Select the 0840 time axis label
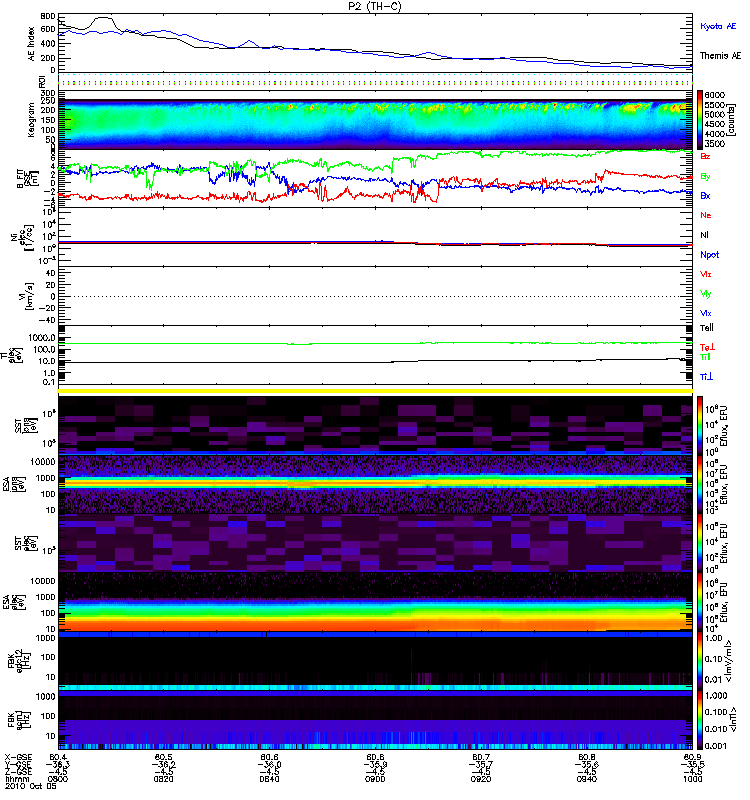 pos(269,779)
